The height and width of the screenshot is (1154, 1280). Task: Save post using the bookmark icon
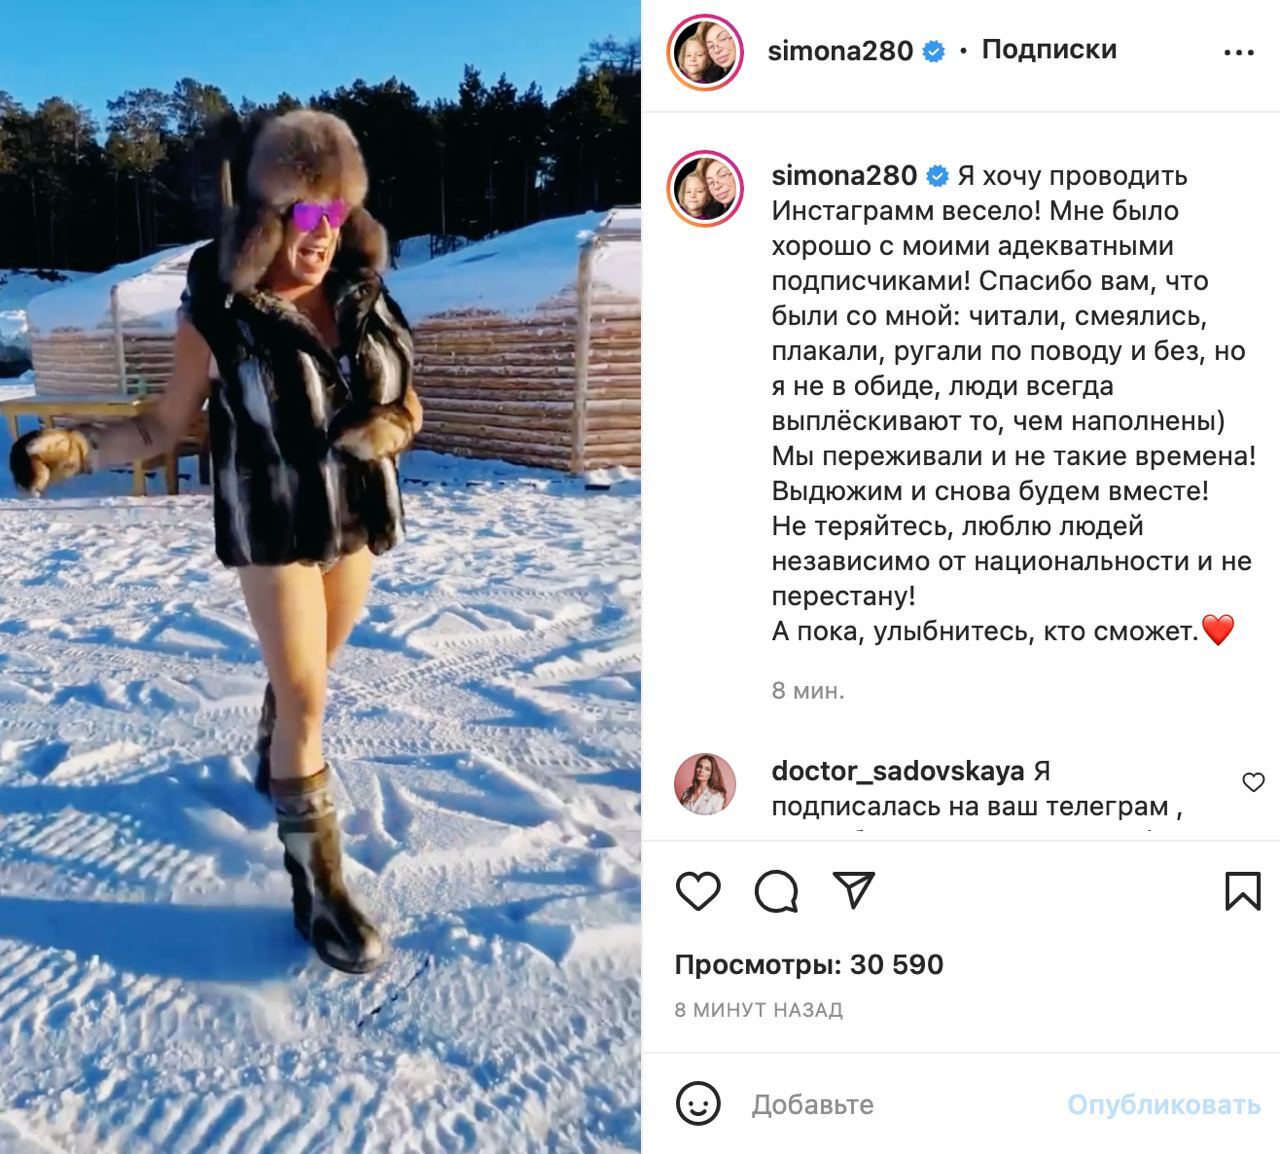[x=1242, y=890]
